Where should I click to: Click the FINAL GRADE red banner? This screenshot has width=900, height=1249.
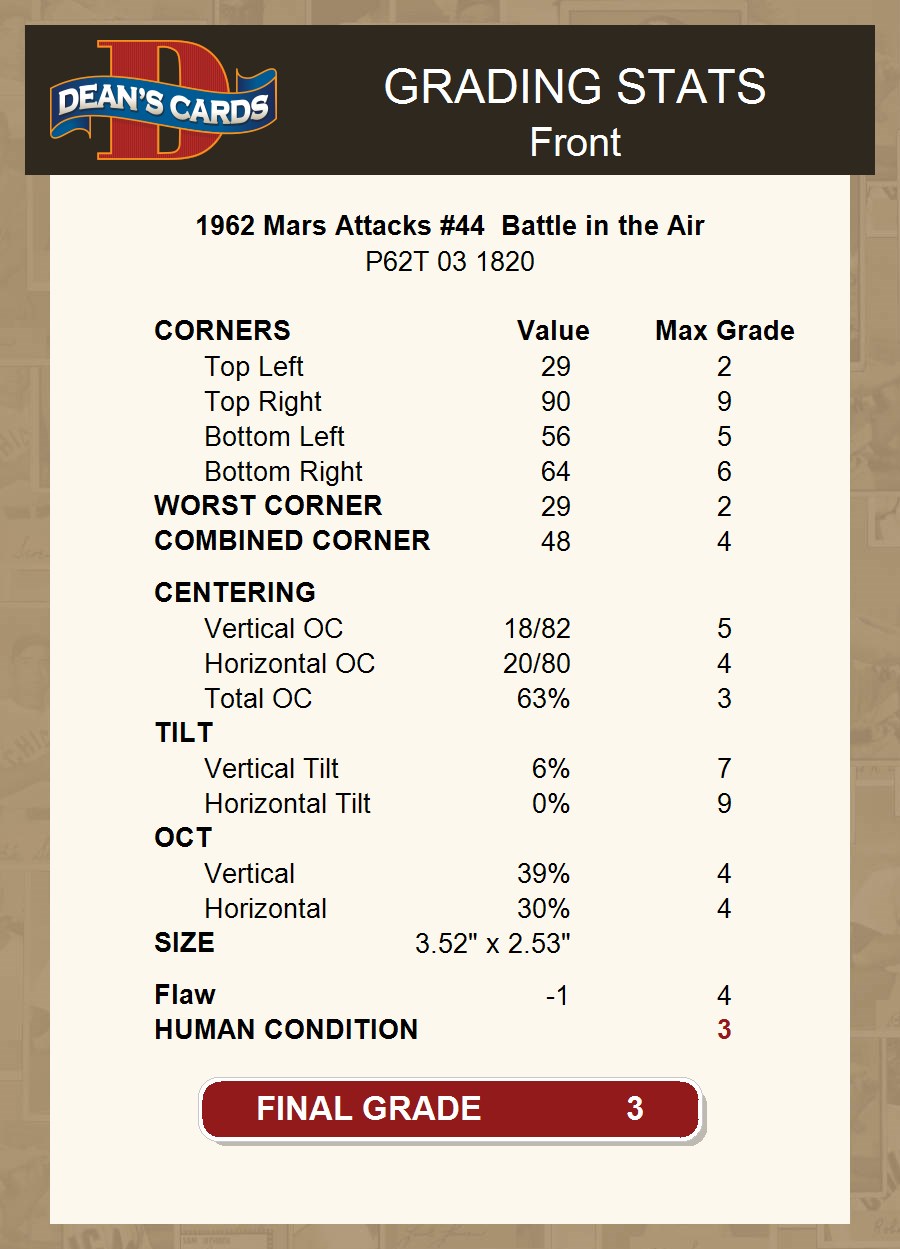click(x=450, y=1109)
